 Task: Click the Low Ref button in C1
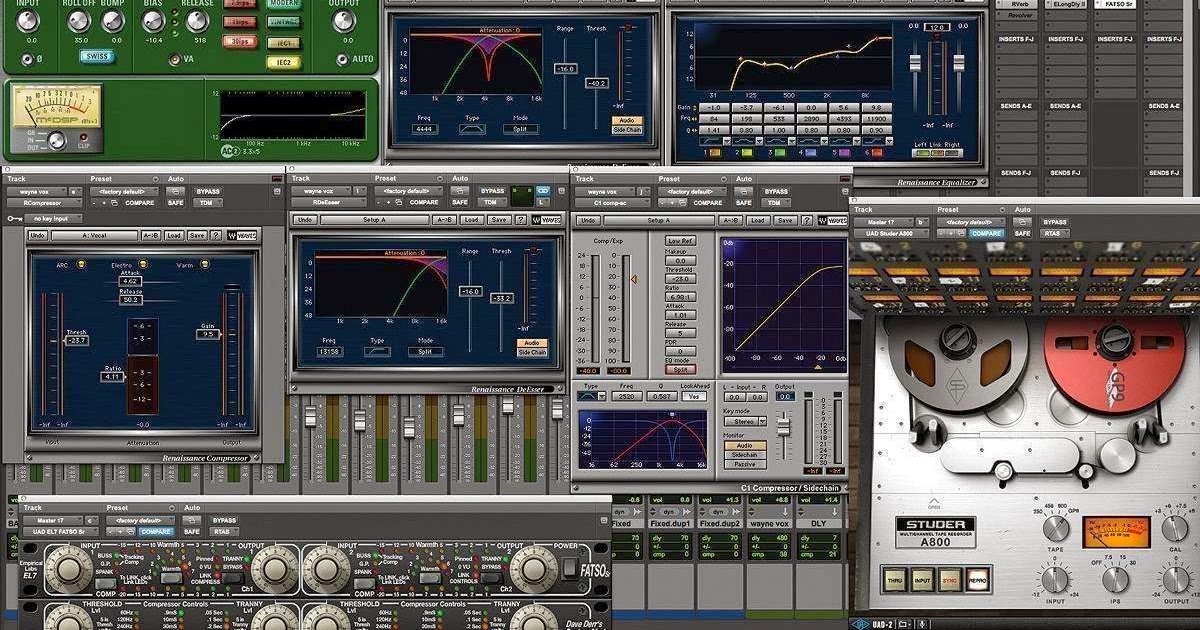(x=681, y=241)
